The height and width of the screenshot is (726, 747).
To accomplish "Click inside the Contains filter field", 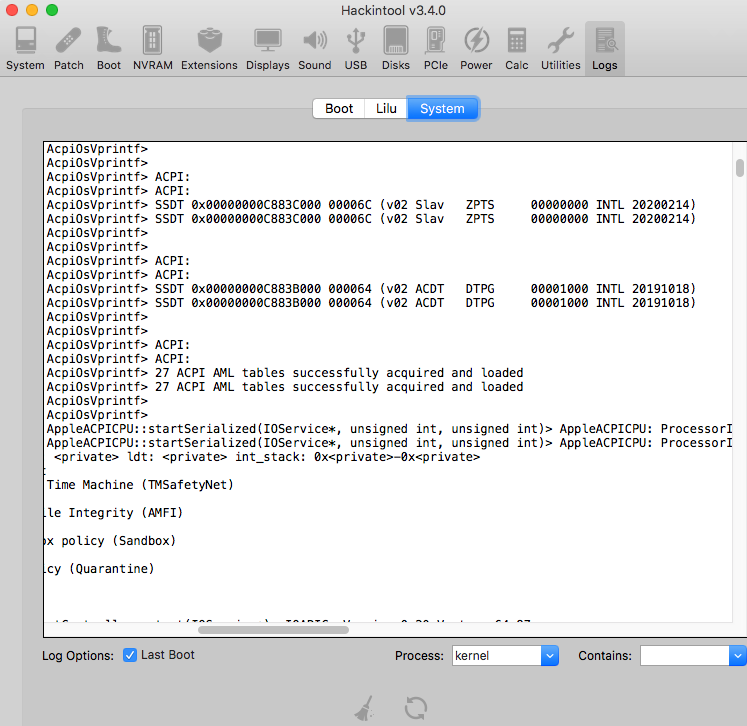I will 685,656.
